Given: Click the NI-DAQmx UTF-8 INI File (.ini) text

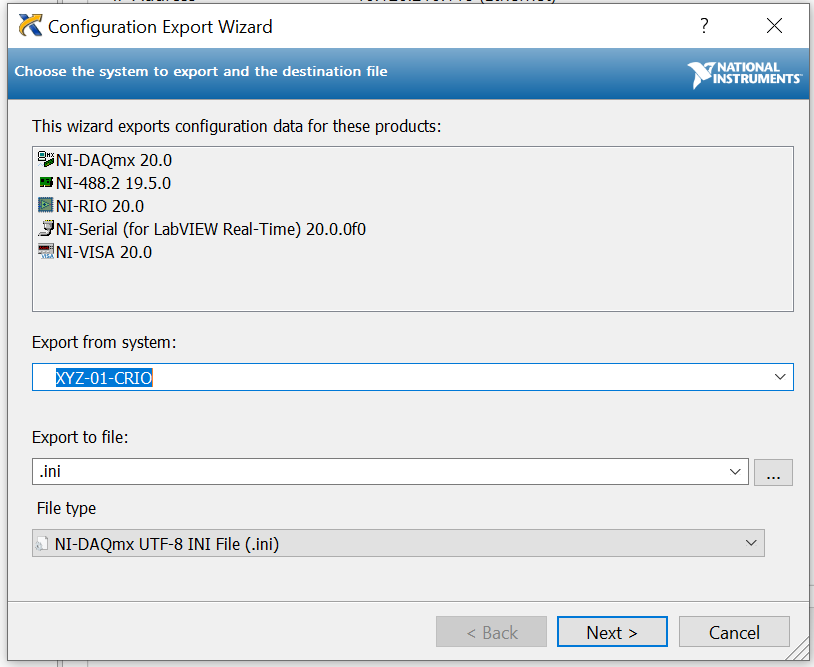Looking at the screenshot, I should (167, 544).
